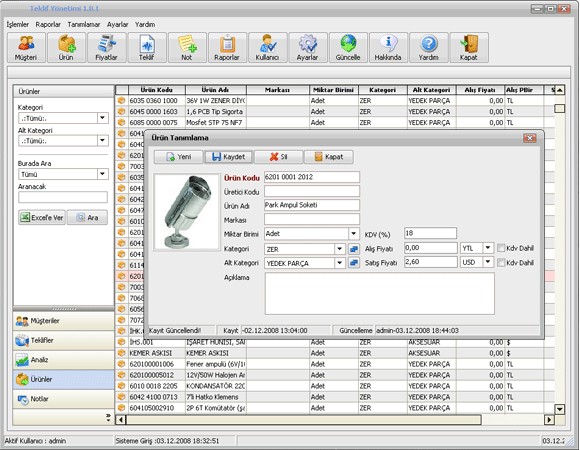Click the Teklif toolbar icon

point(147,47)
